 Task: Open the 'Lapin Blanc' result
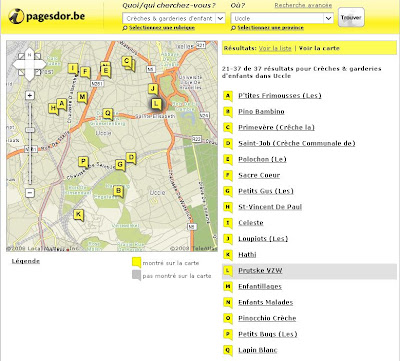(258, 350)
